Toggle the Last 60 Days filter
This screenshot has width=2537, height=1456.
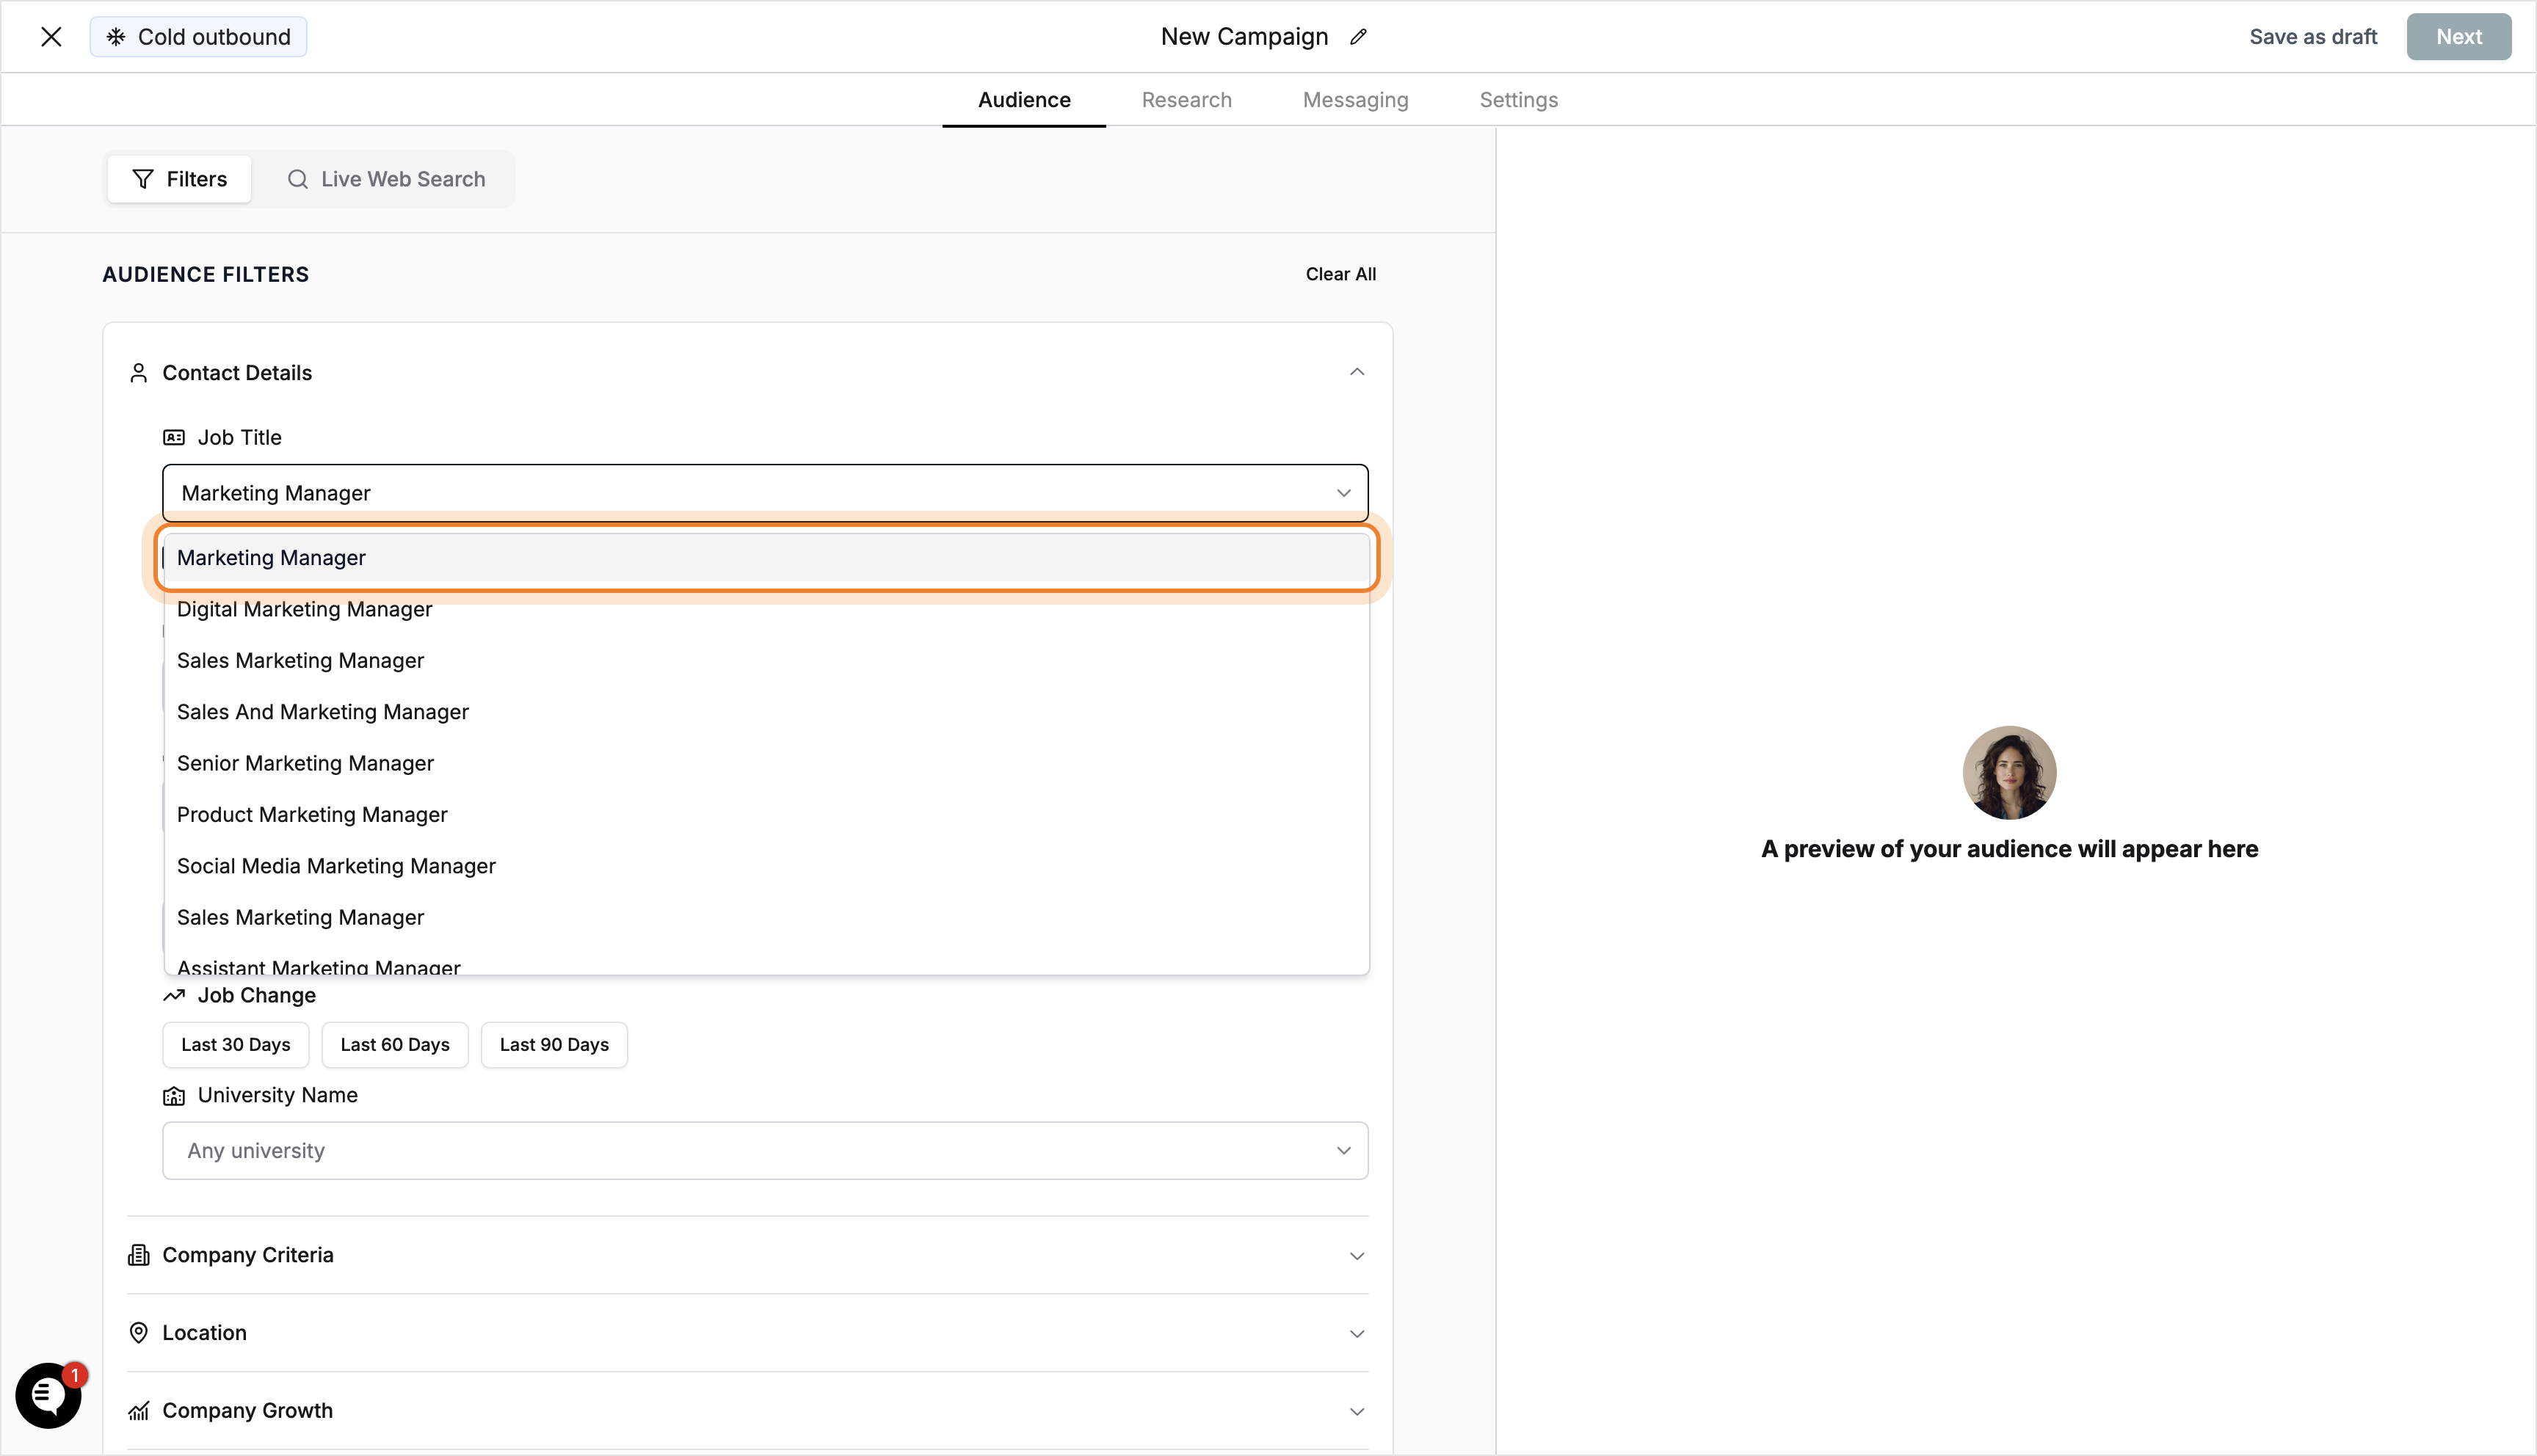(394, 1044)
